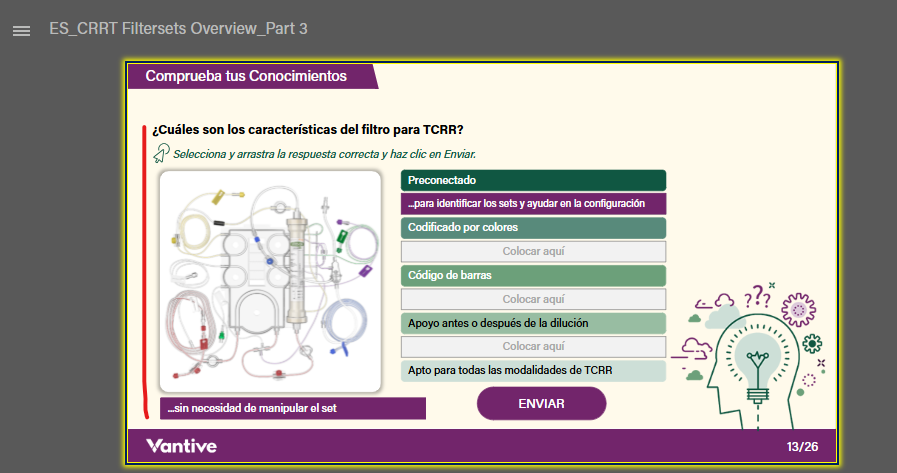Click drop slot under 'Apoyo antes o después'
The image size is (897, 473).
coord(533,346)
